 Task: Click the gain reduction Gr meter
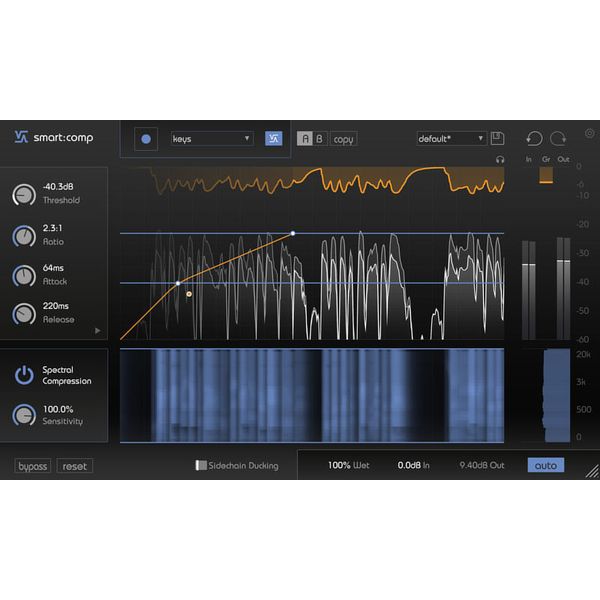546,175
